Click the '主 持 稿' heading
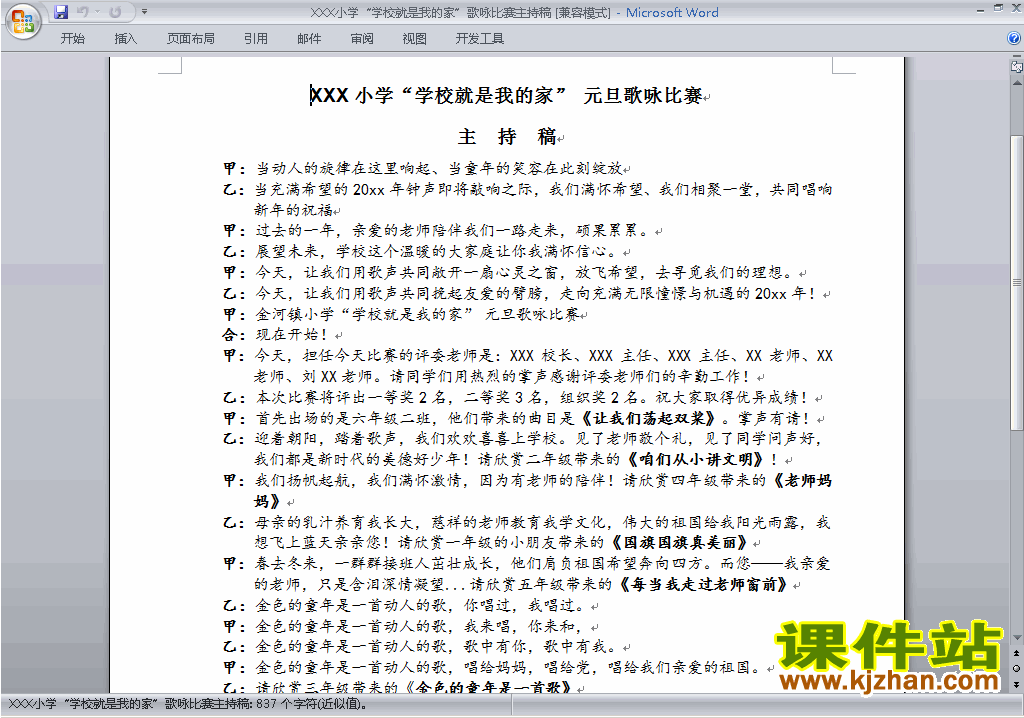The height and width of the screenshot is (718, 1024). click(509, 137)
